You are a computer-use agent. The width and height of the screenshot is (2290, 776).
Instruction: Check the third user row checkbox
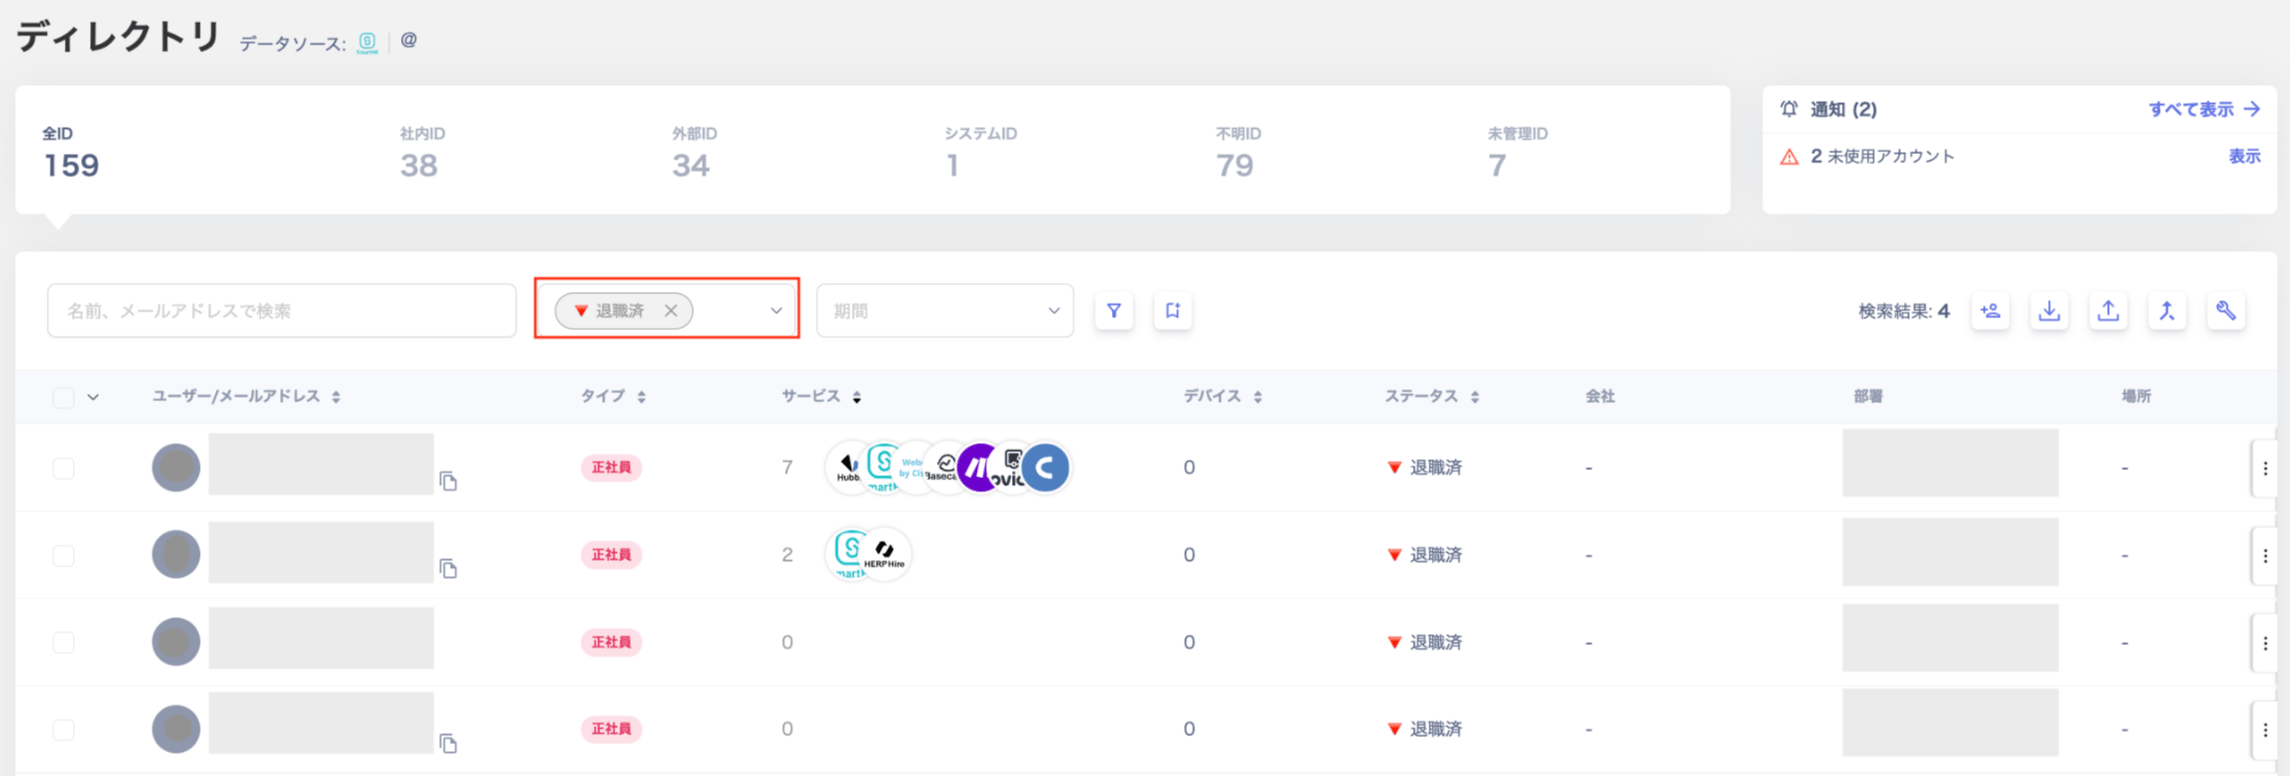[x=64, y=642]
